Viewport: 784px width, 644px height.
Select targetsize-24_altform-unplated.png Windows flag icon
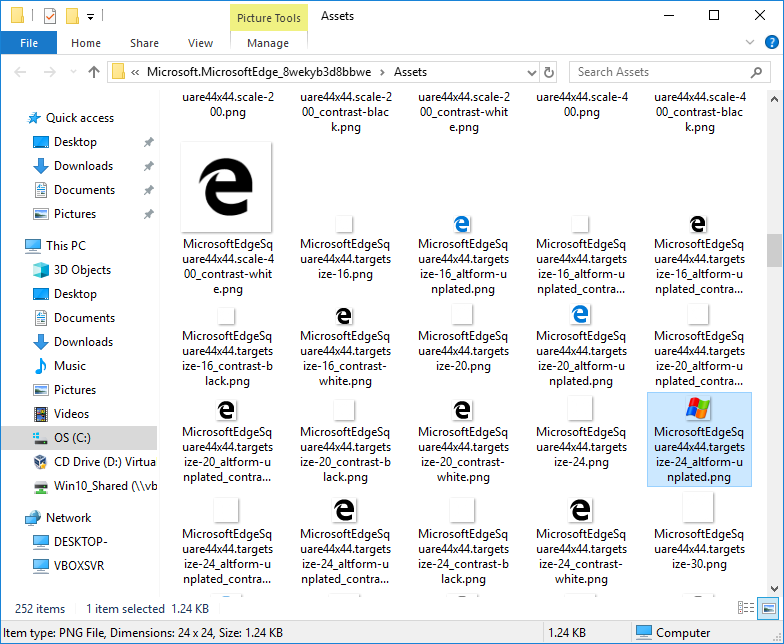pos(698,408)
